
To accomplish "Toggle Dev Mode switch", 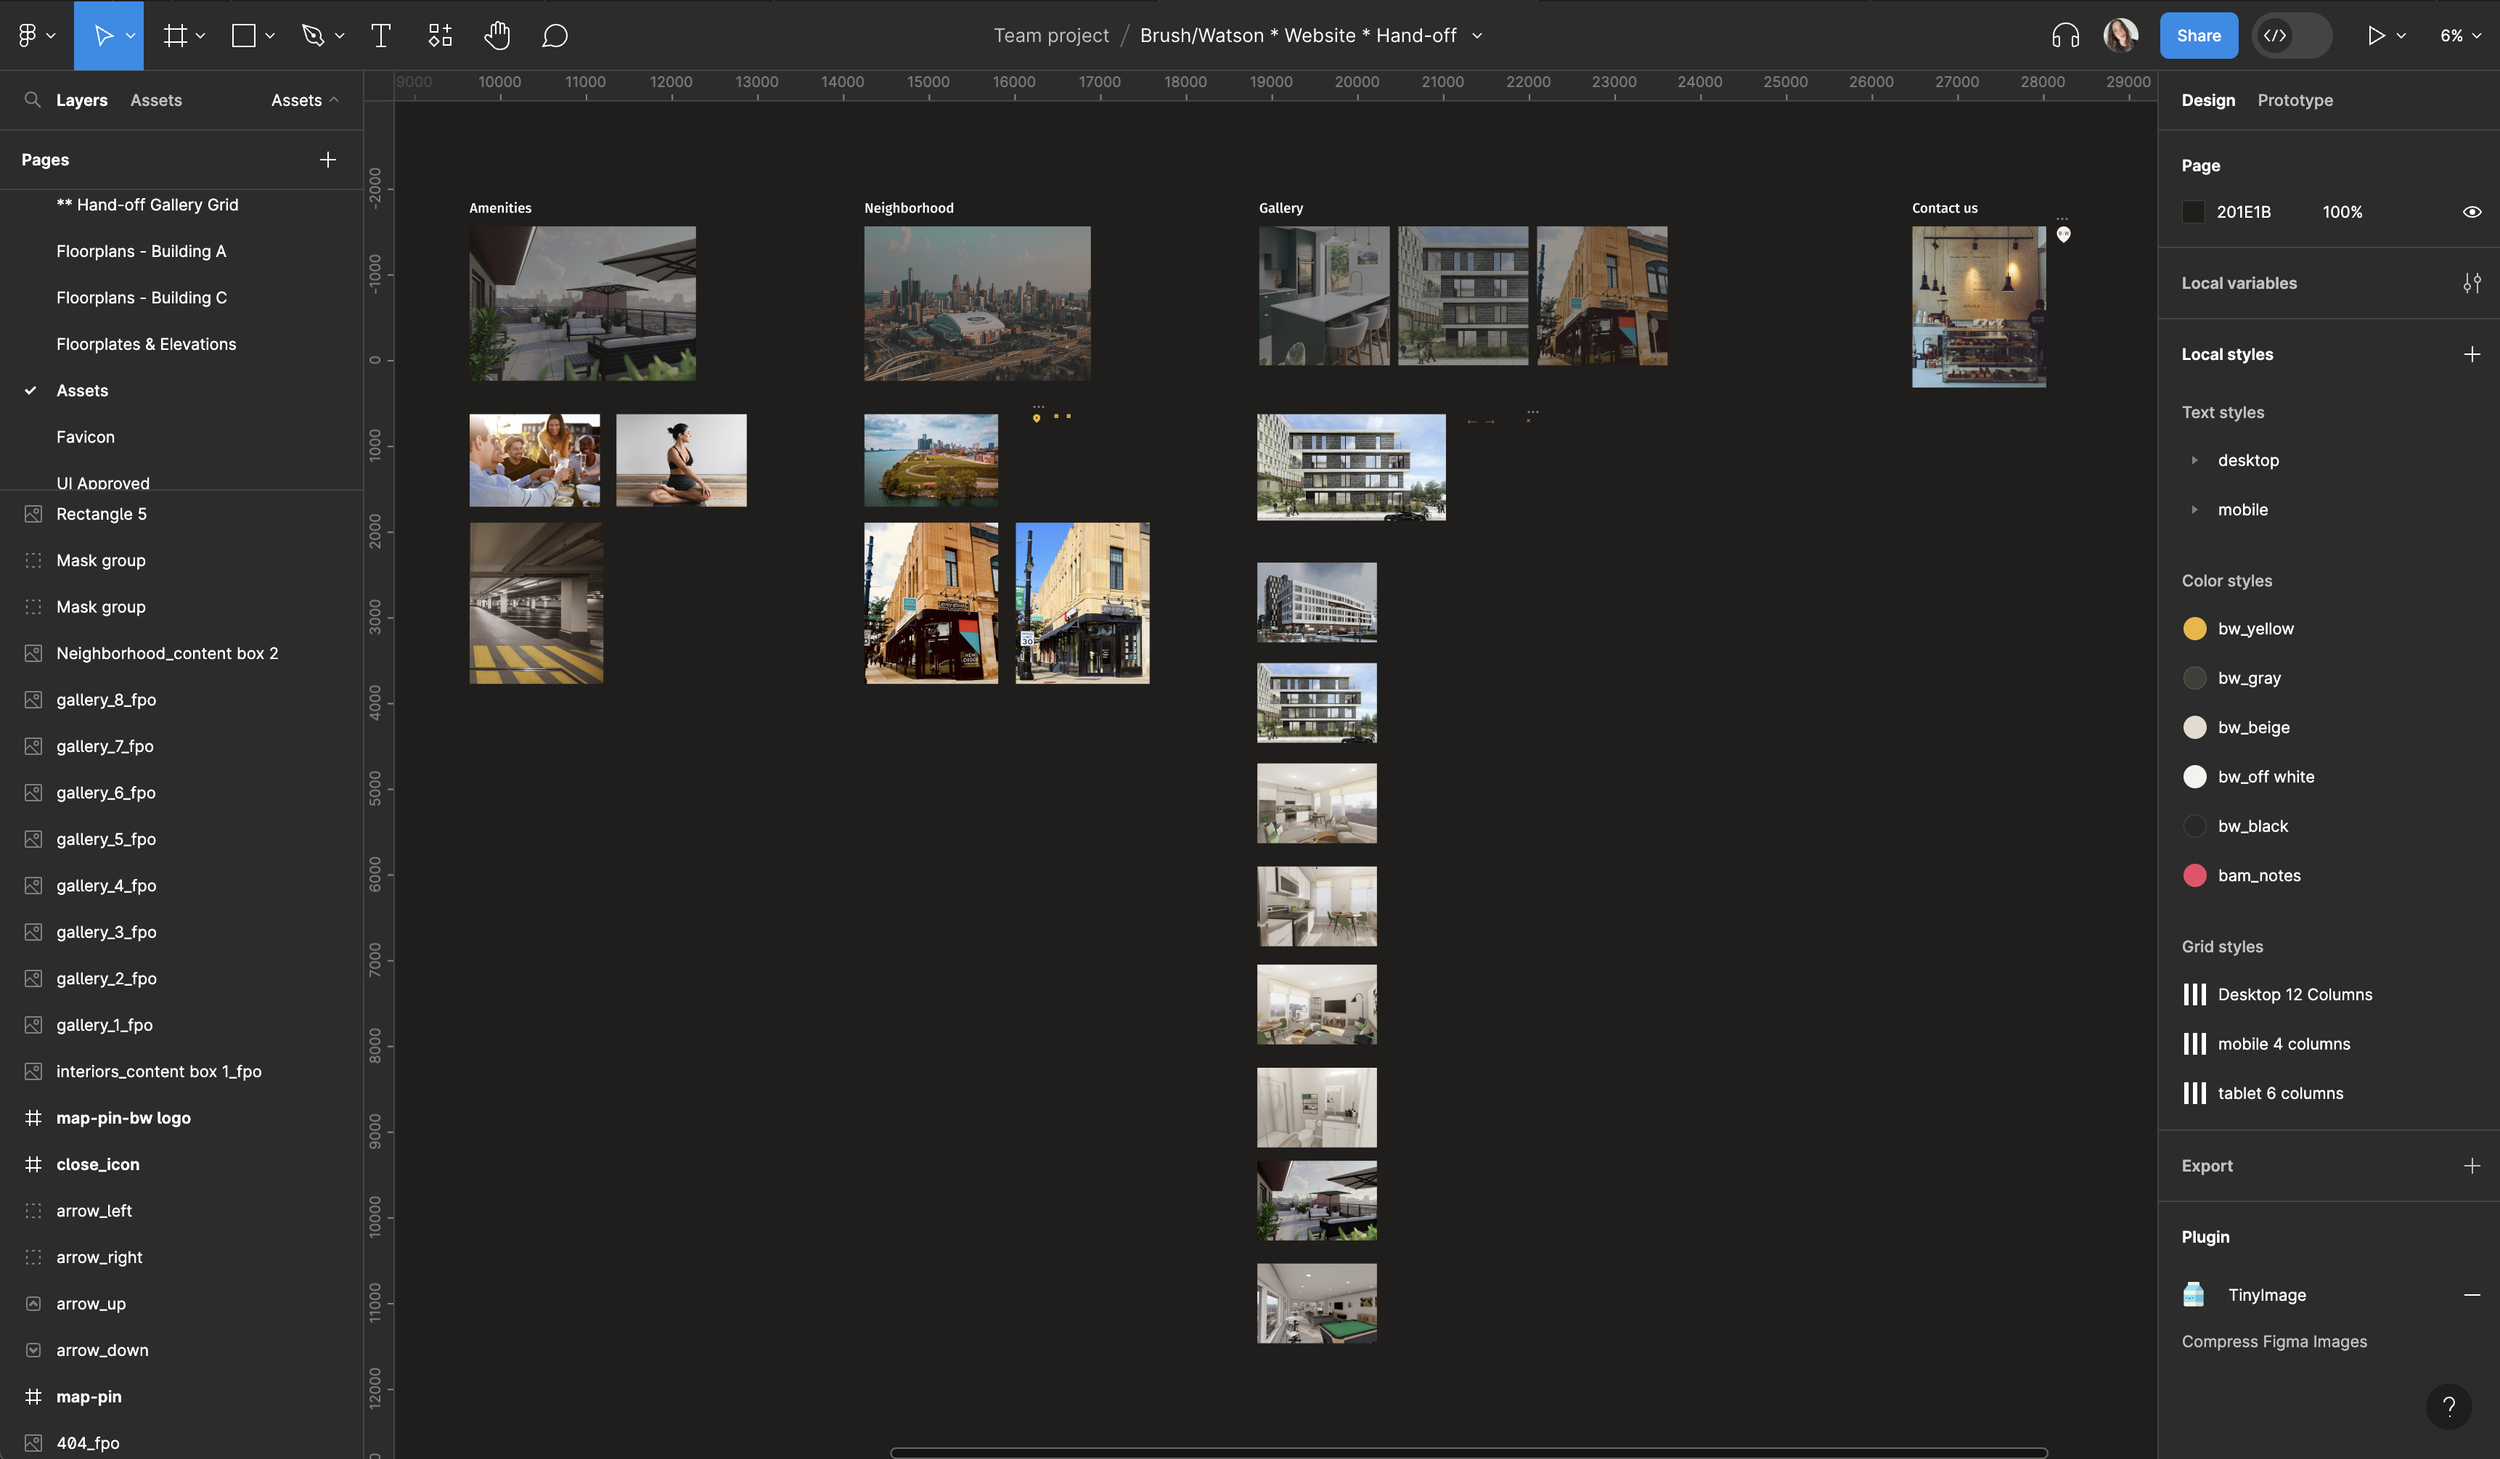I will (2291, 36).
